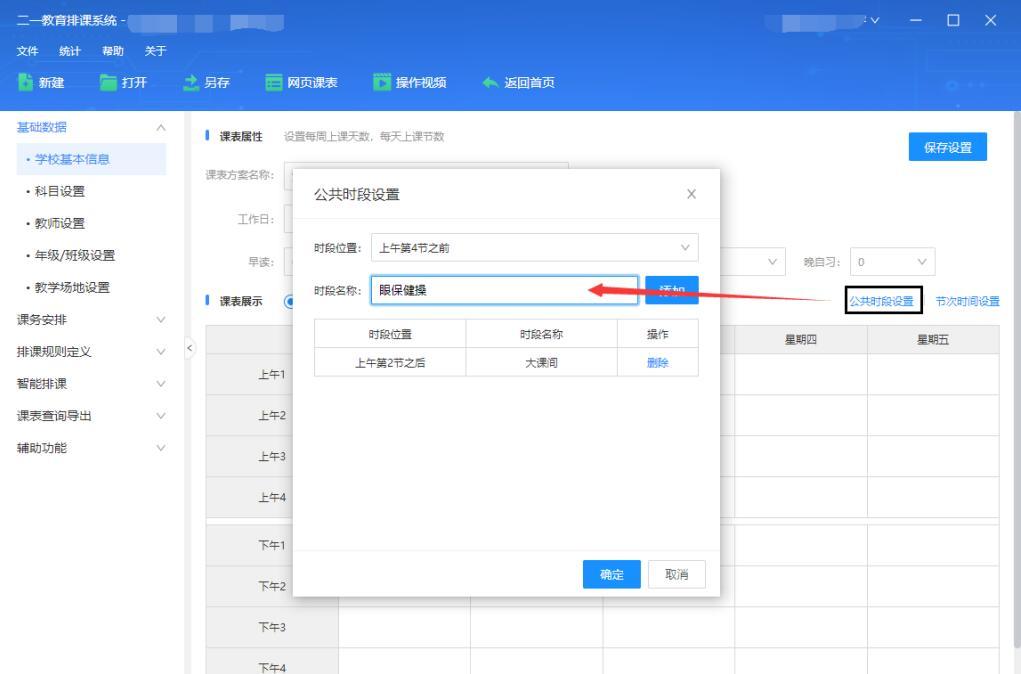The width and height of the screenshot is (1021, 674).
Task: Open the 帮助 menu
Action: click(x=113, y=51)
